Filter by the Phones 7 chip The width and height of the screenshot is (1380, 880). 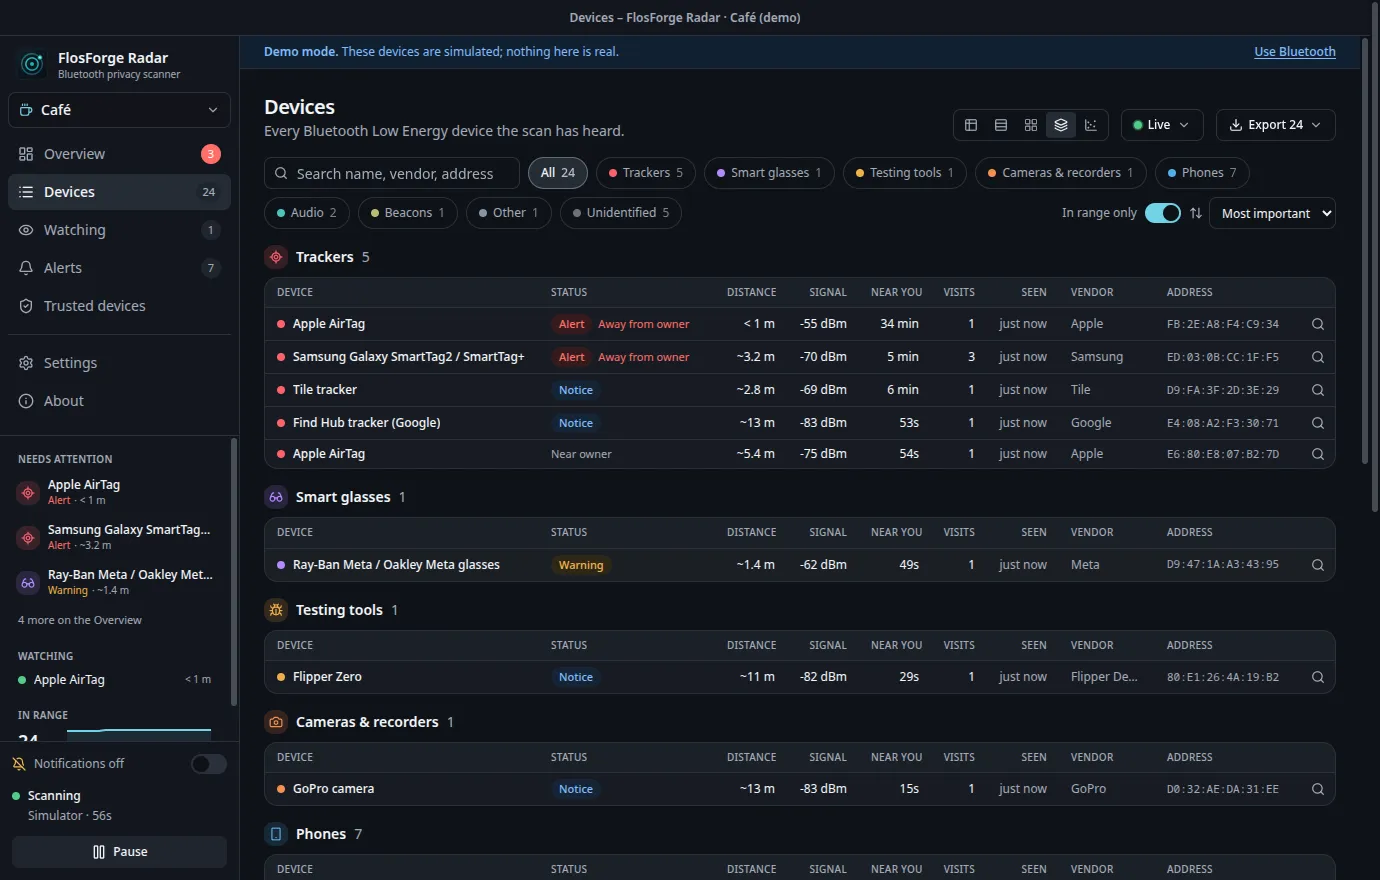pos(1202,173)
